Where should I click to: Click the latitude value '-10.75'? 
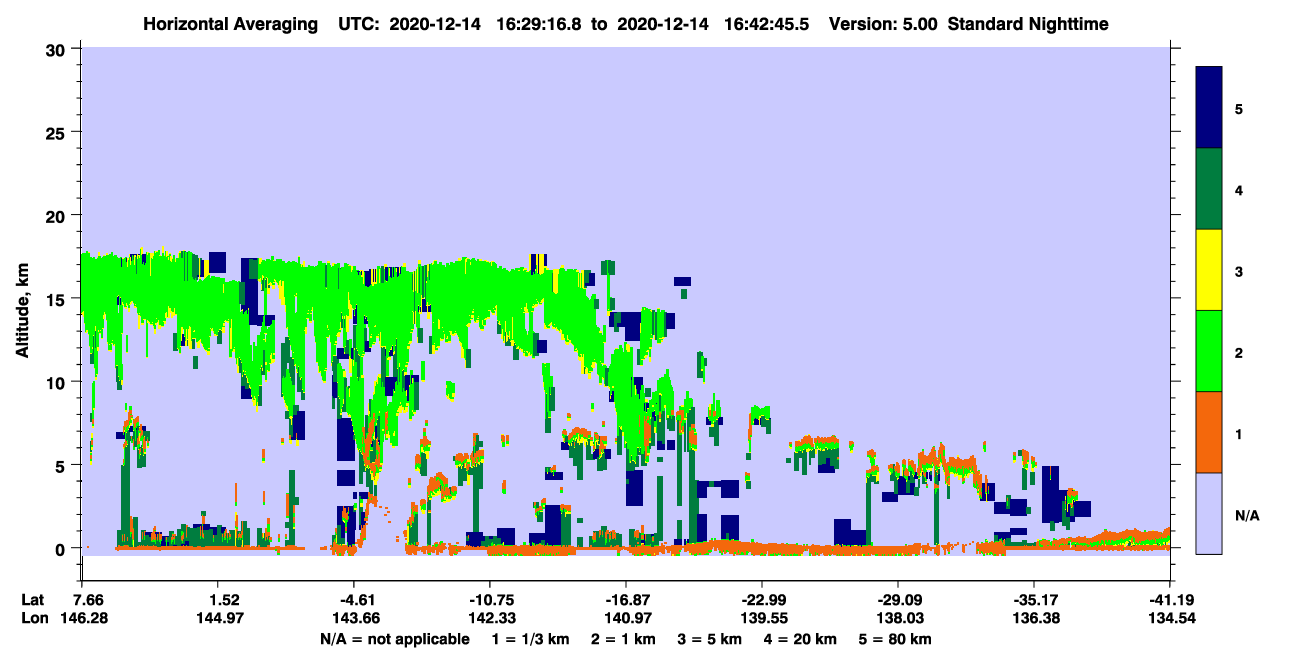click(x=491, y=600)
